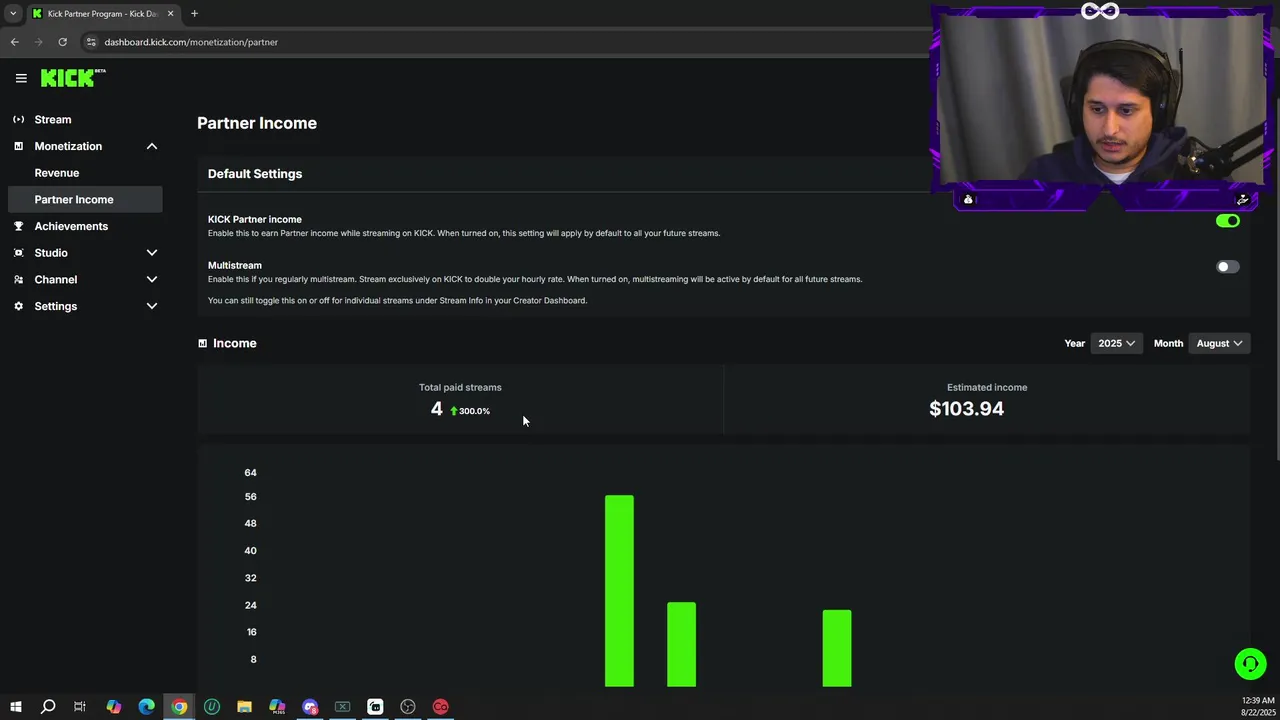
Task: Click the Income section icon
Action: (x=202, y=343)
